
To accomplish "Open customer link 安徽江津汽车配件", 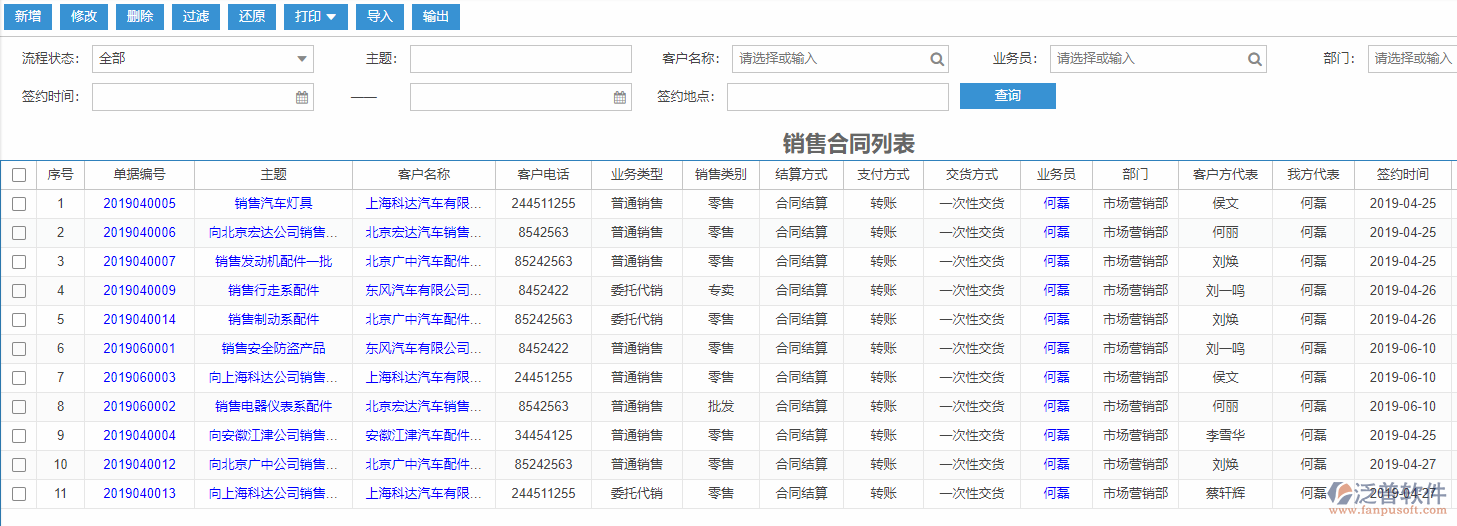I will pos(424,436).
